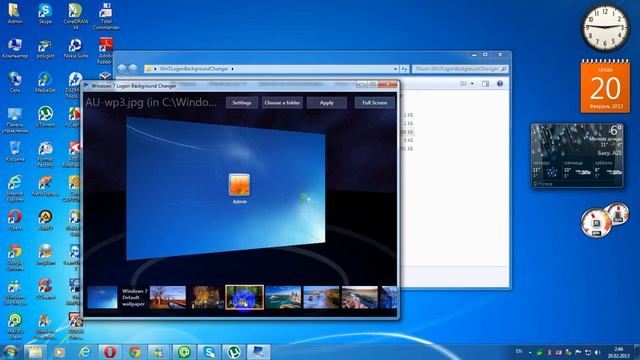Open Skype from the taskbar

coord(209,352)
